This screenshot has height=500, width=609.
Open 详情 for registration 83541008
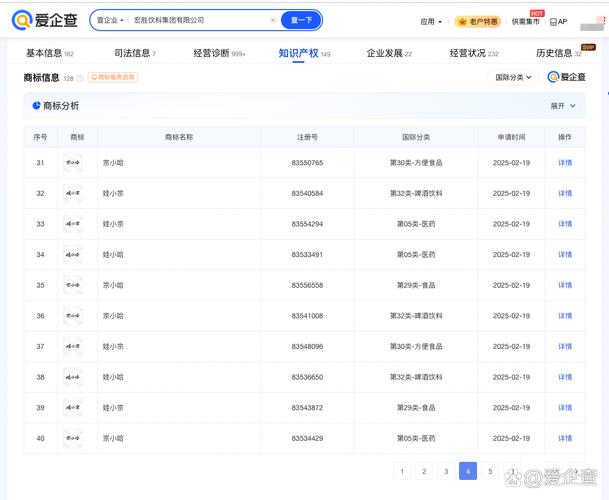coord(565,316)
